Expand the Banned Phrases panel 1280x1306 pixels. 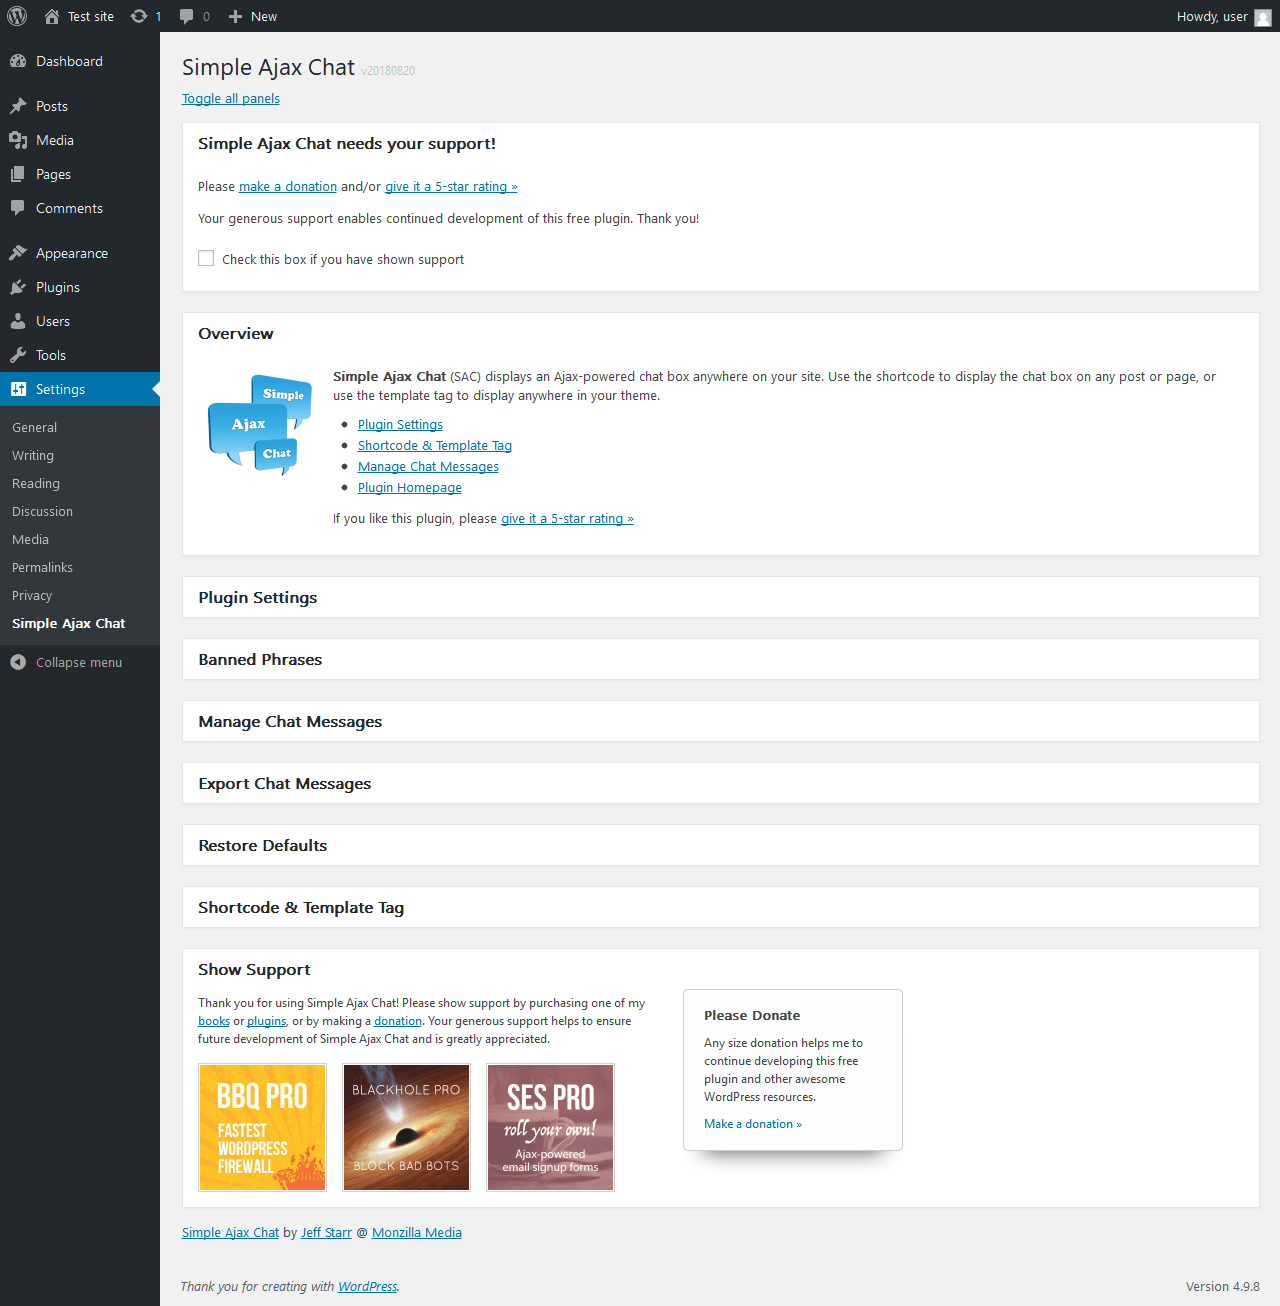point(720,659)
